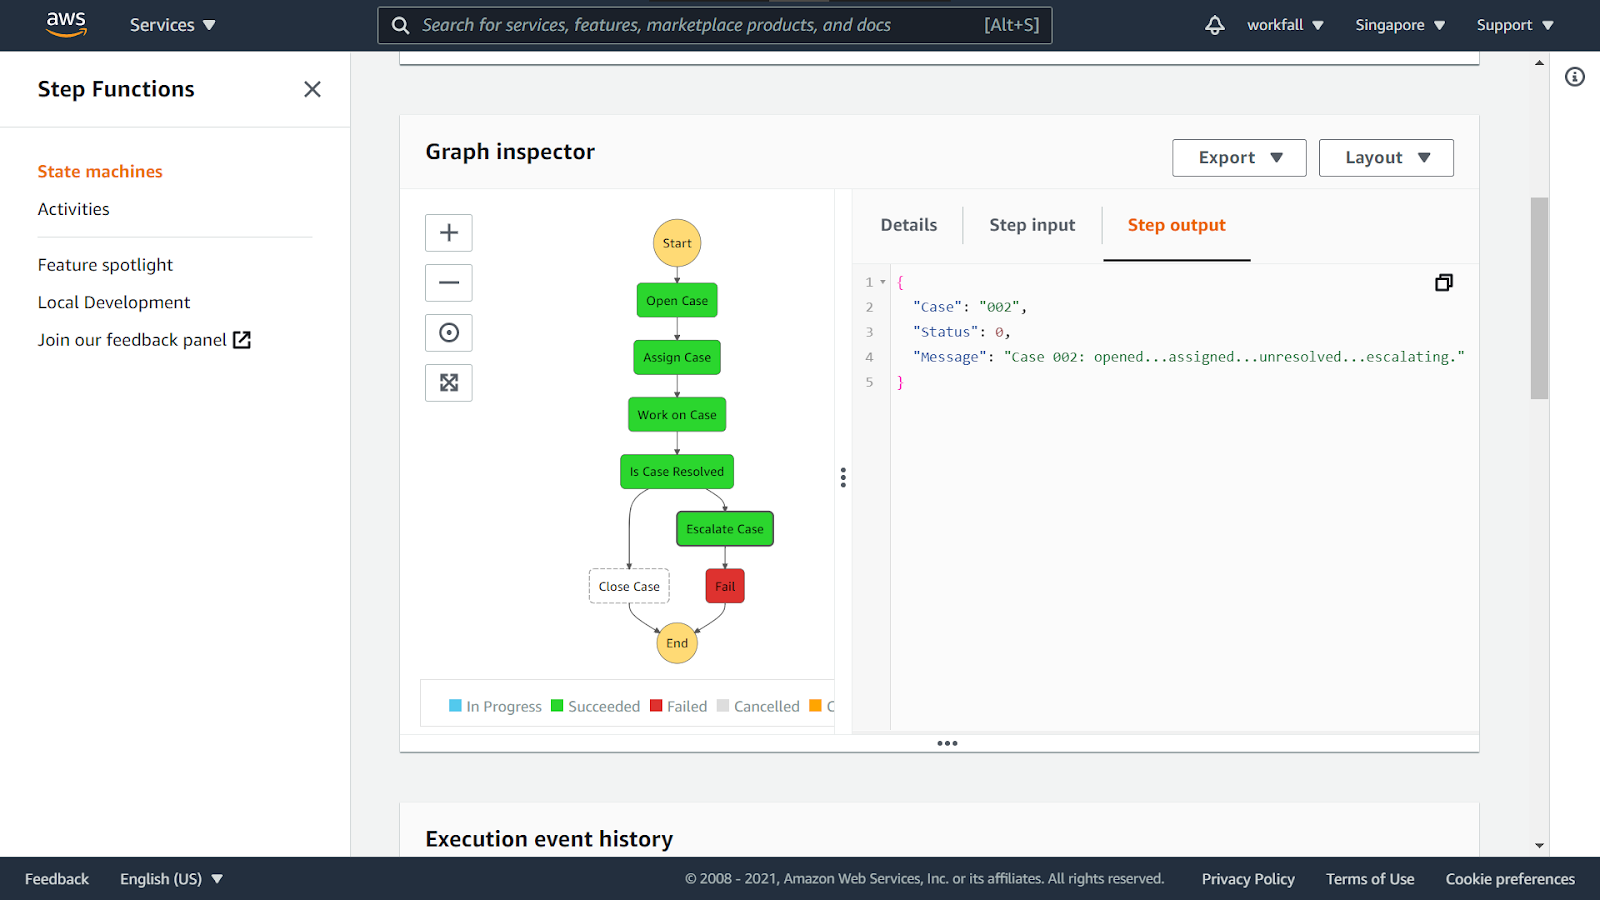Open the Terms of Use link

click(x=1370, y=879)
